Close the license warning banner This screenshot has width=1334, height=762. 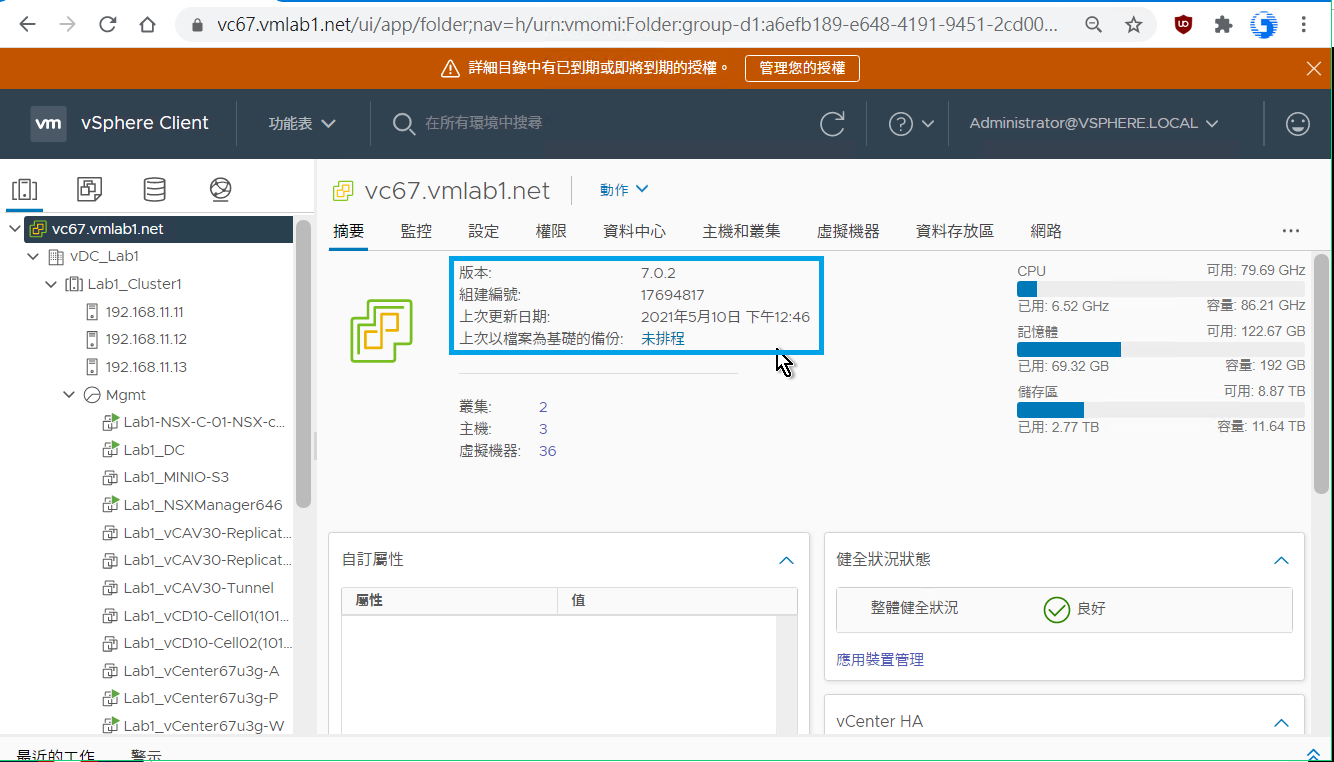coord(1314,68)
